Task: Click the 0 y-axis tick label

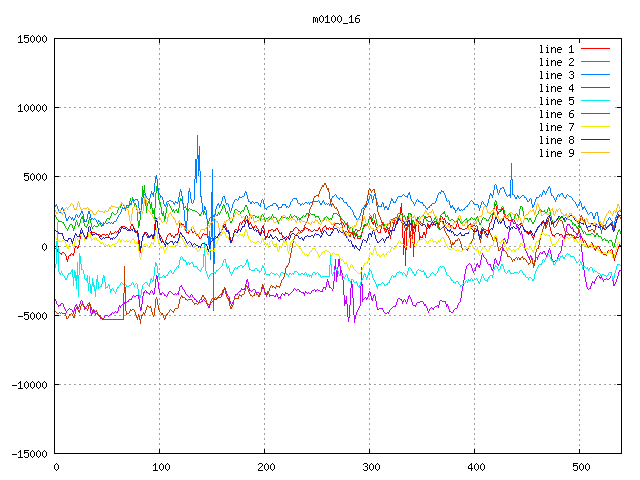Action: coord(46,246)
